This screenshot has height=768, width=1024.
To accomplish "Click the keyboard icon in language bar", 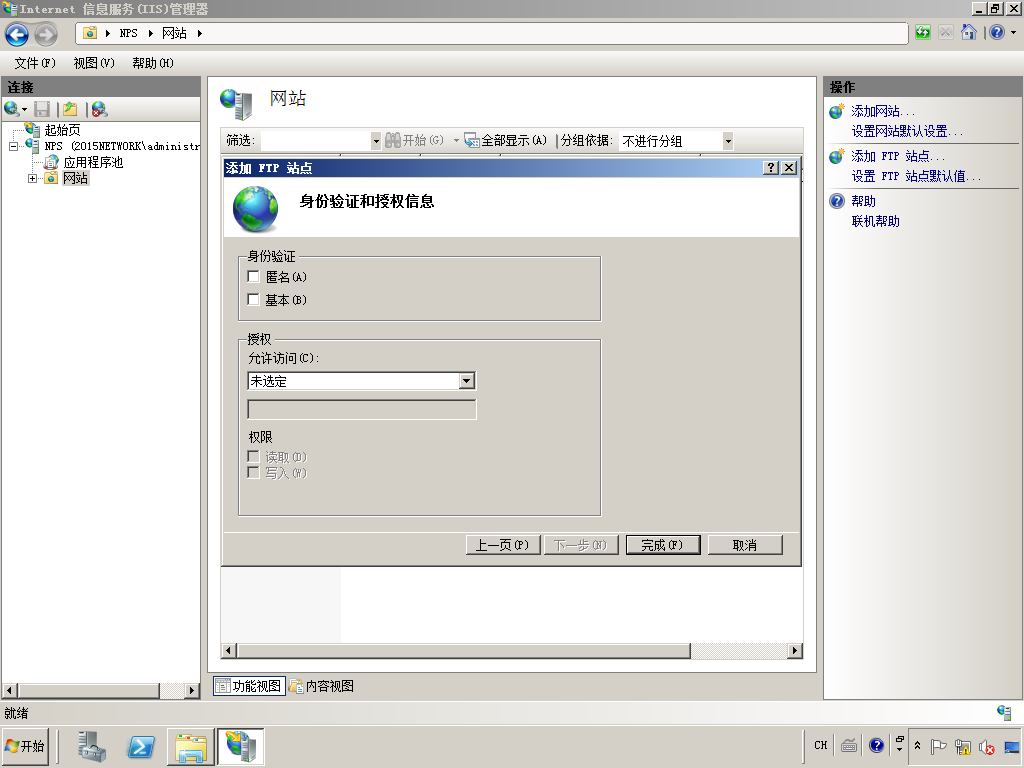I will [x=849, y=745].
